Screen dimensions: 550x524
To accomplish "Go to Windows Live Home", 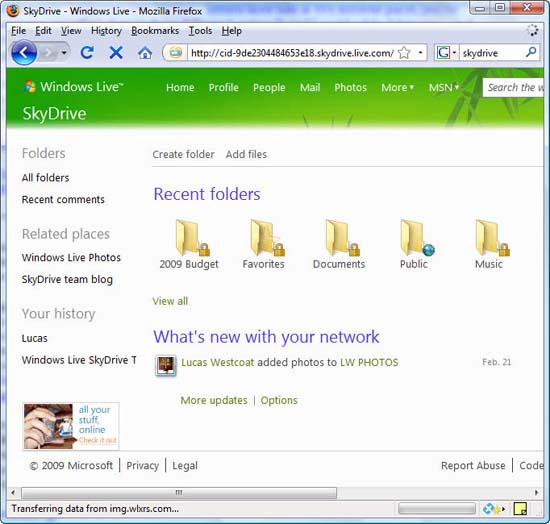I will tap(180, 87).
